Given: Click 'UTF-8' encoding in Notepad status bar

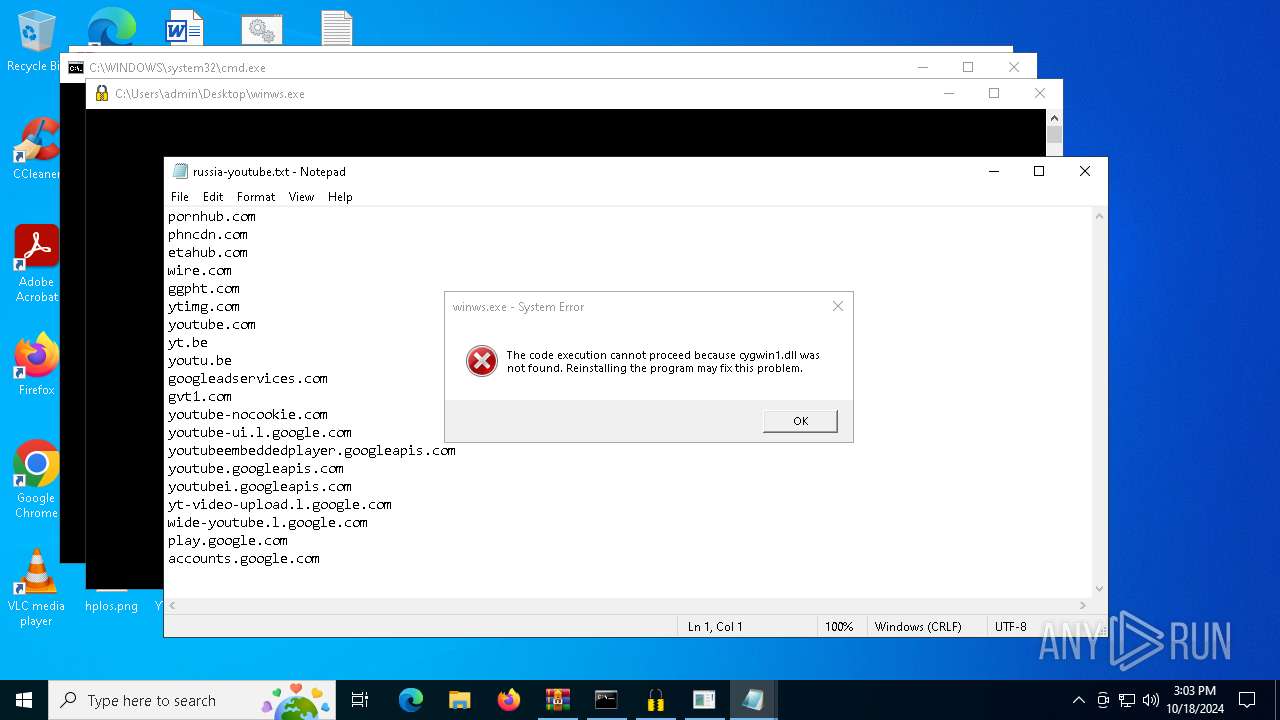Looking at the screenshot, I should click(1010, 627).
